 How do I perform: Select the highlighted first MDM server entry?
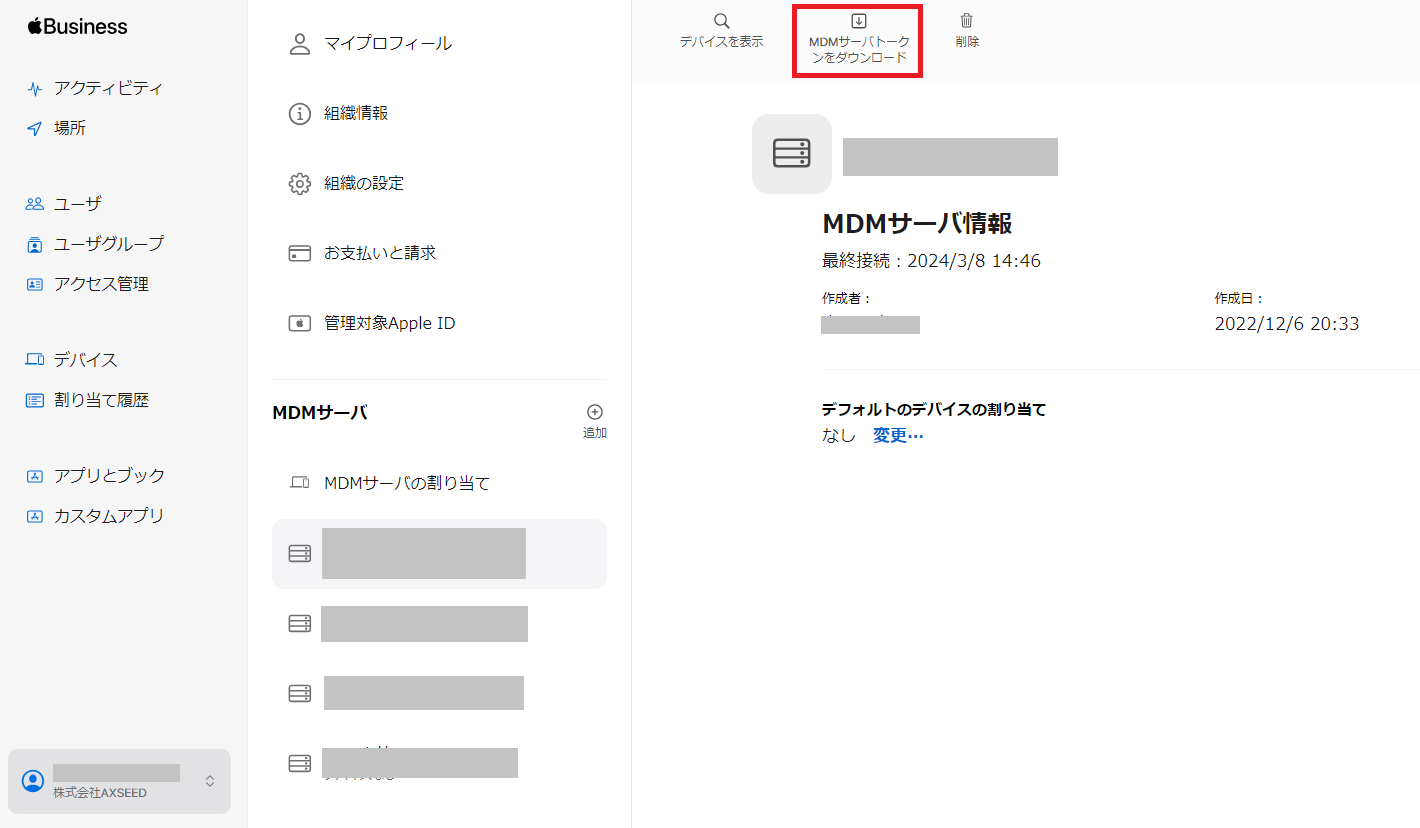point(439,554)
